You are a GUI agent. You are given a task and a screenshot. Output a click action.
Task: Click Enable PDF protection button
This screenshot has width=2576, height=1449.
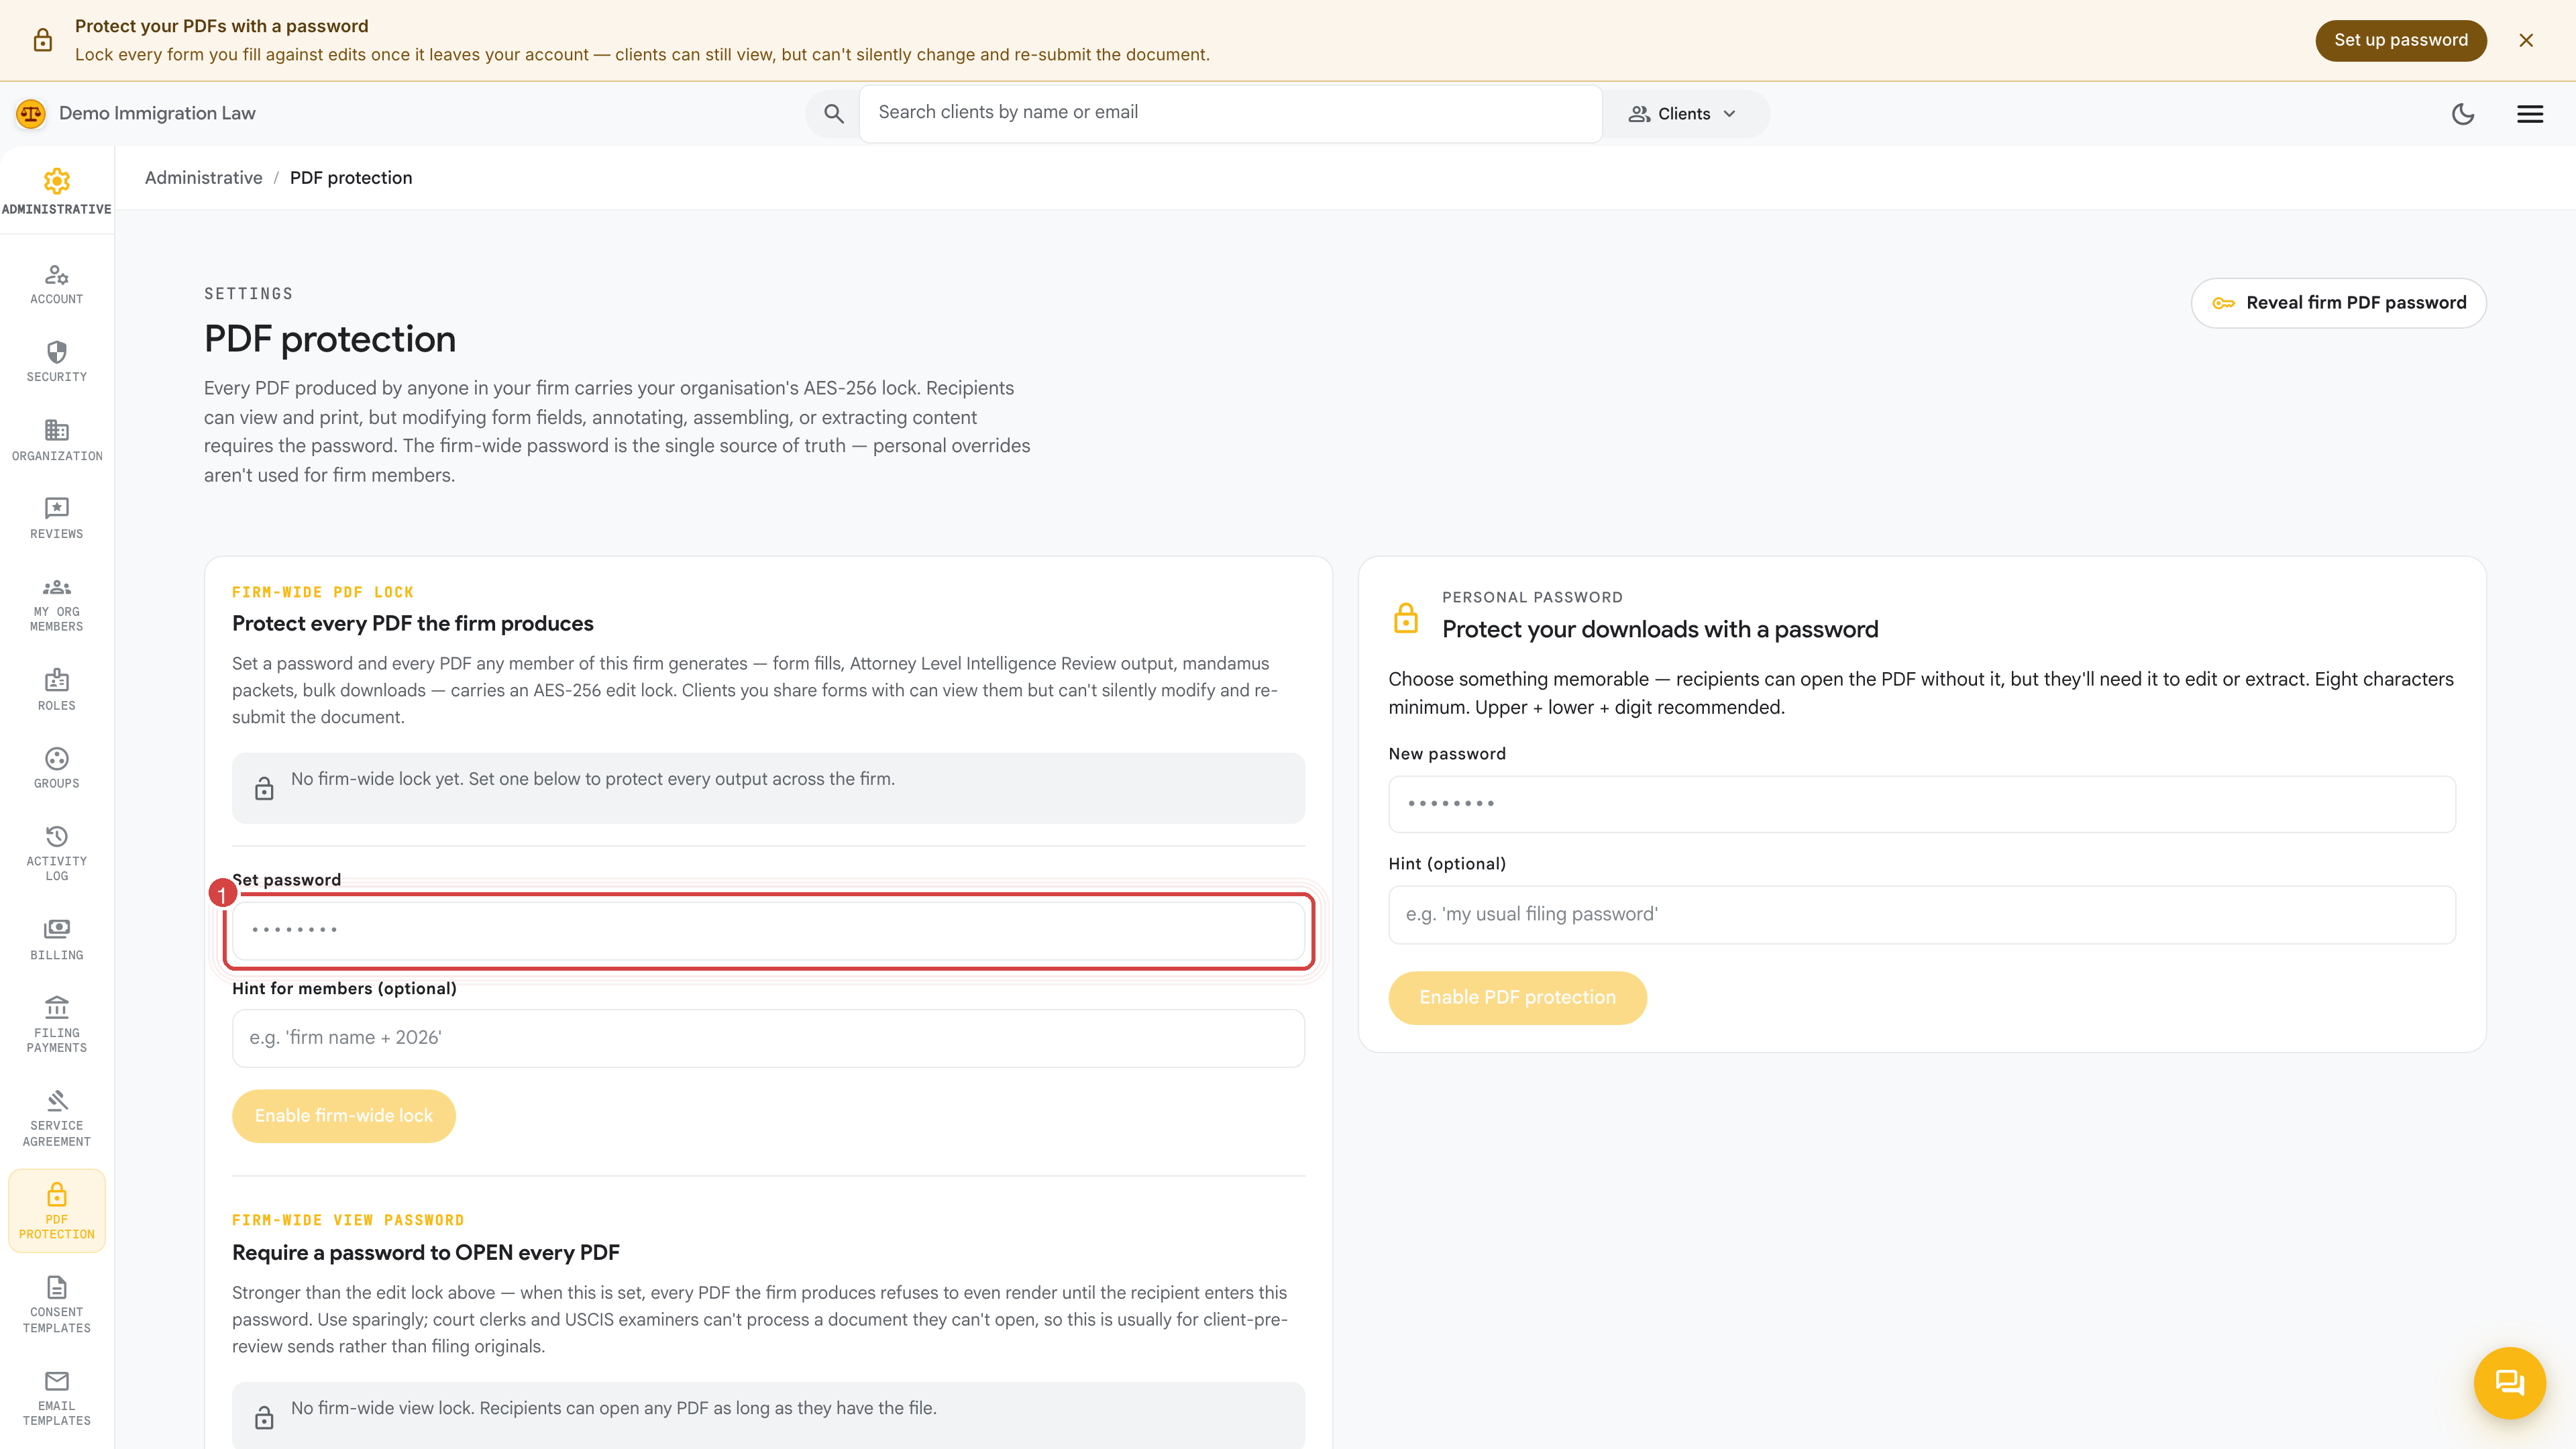click(x=1517, y=997)
